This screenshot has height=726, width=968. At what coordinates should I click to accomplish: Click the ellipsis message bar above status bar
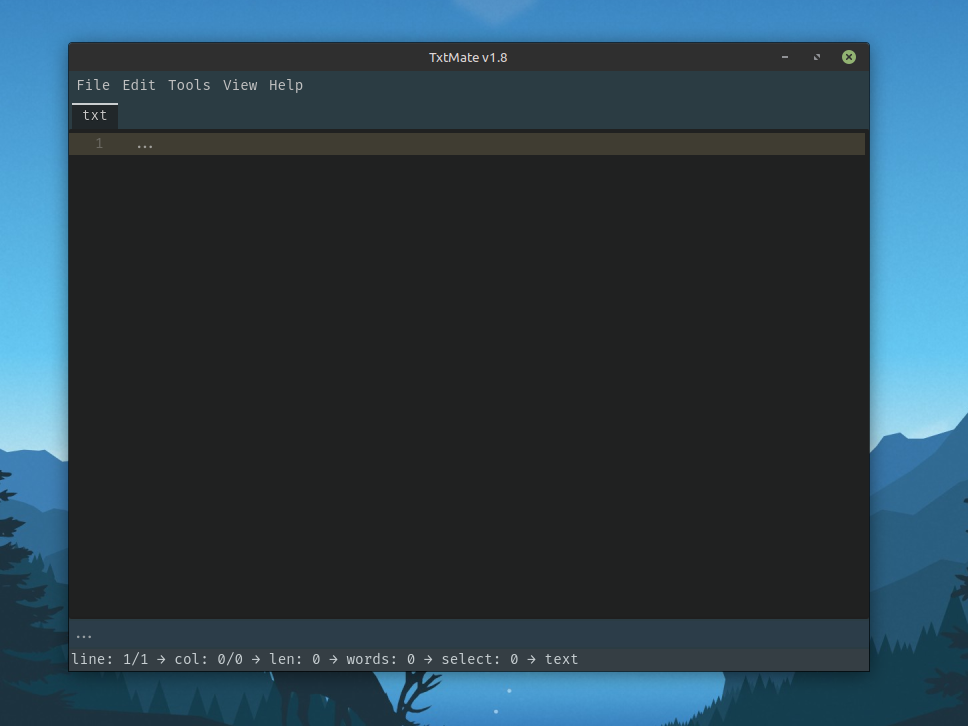(x=469, y=635)
